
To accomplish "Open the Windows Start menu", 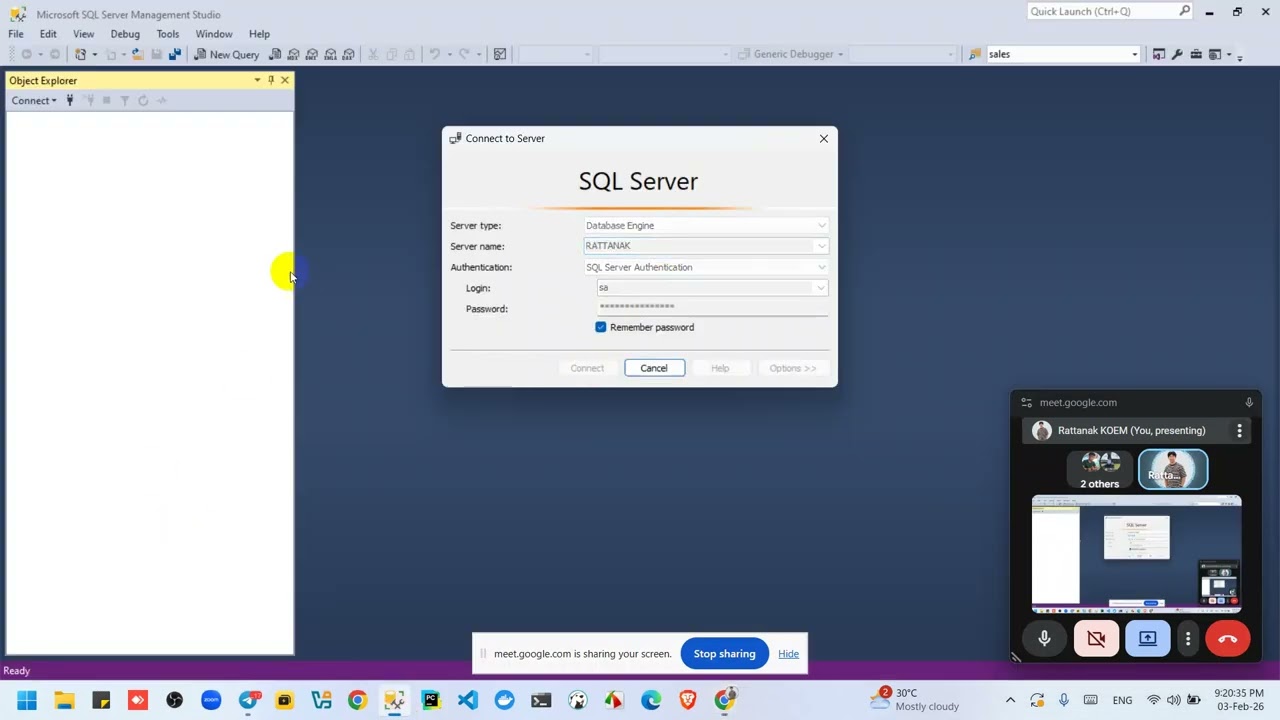I will [x=27, y=700].
